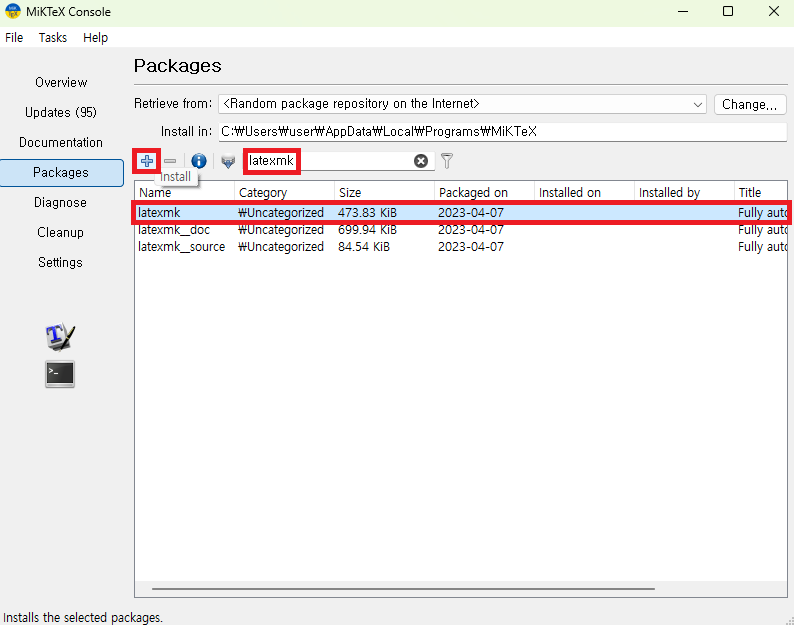Go to the Overview page
The width and height of the screenshot is (794, 625).
pyautogui.click(x=61, y=82)
